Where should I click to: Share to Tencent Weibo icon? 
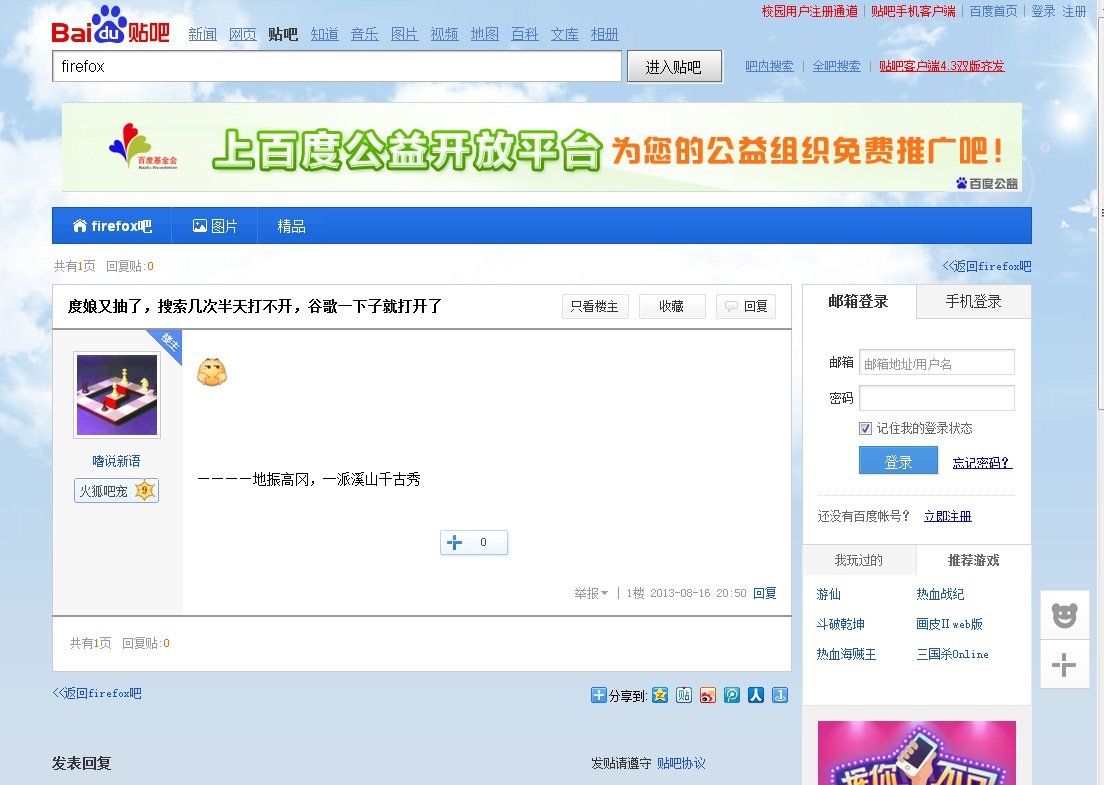(732, 696)
